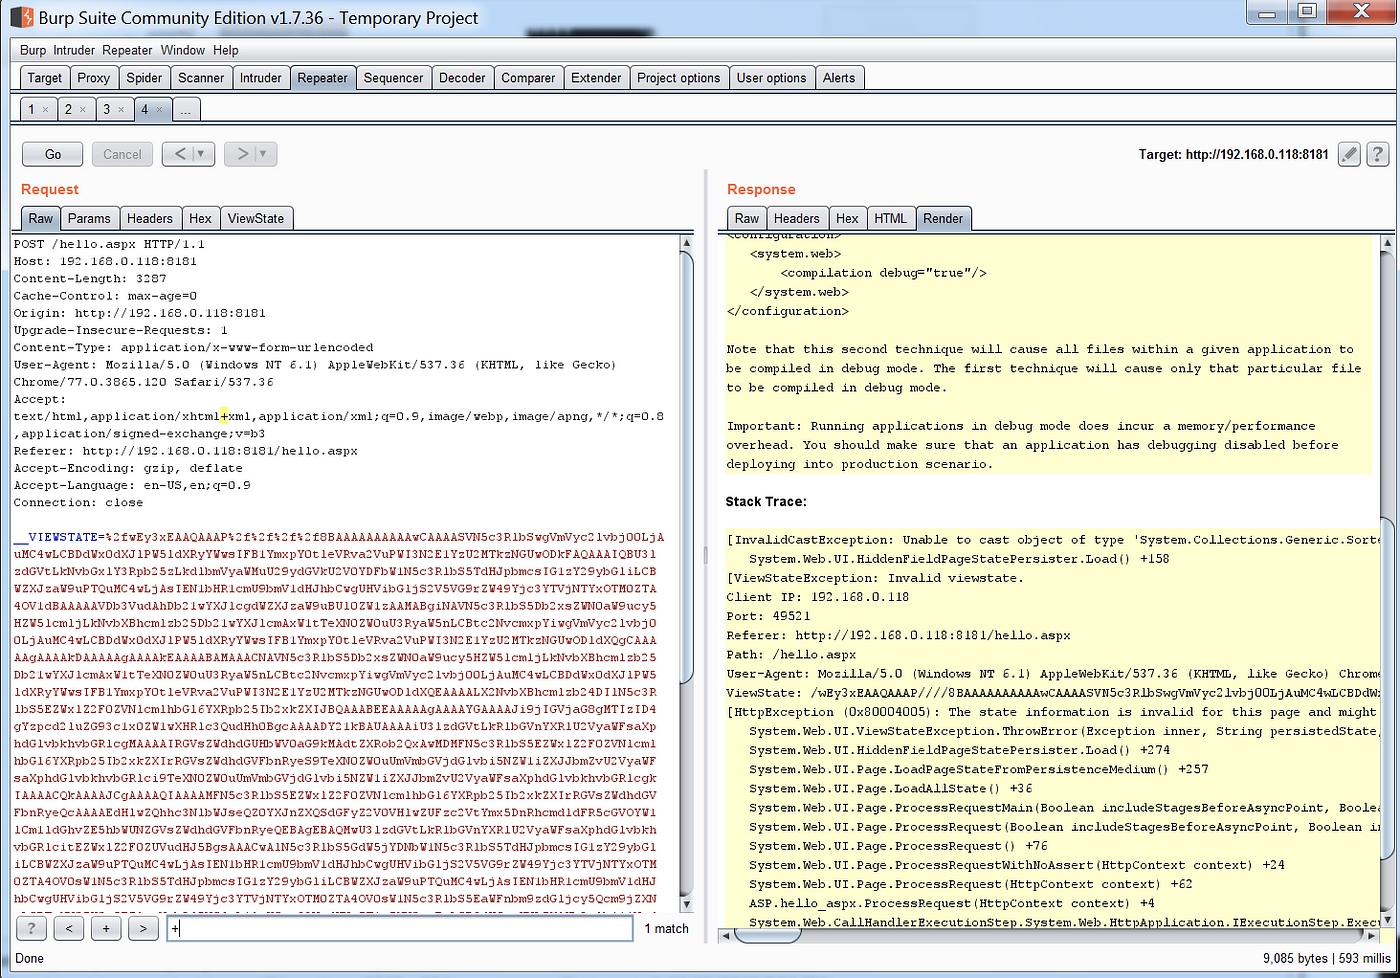Click the Go button to send request
Image resolution: width=1400 pixels, height=978 pixels.
click(53, 154)
